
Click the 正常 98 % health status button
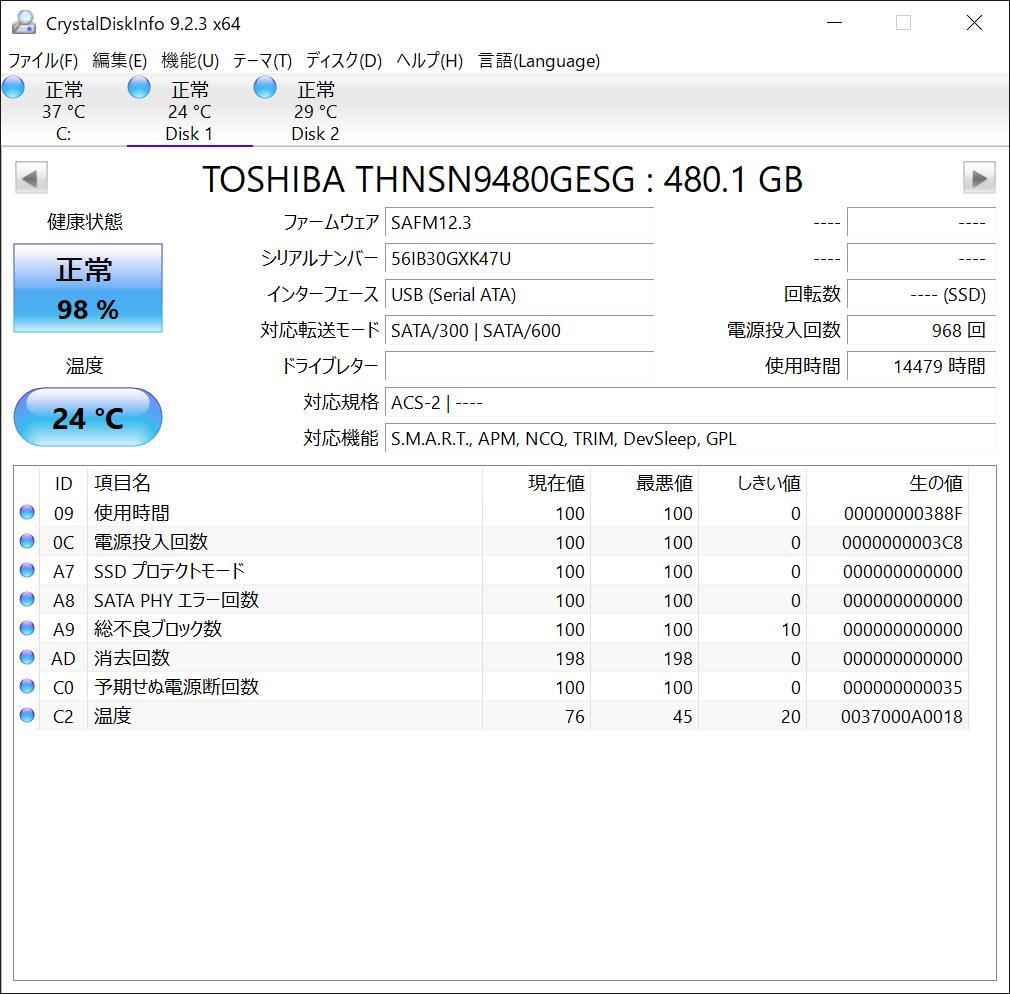click(x=88, y=288)
